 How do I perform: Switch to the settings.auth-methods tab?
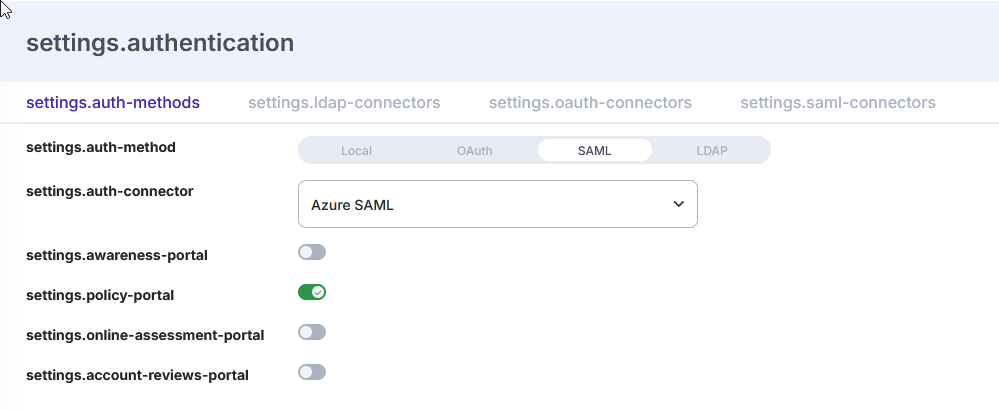coord(113,102)
